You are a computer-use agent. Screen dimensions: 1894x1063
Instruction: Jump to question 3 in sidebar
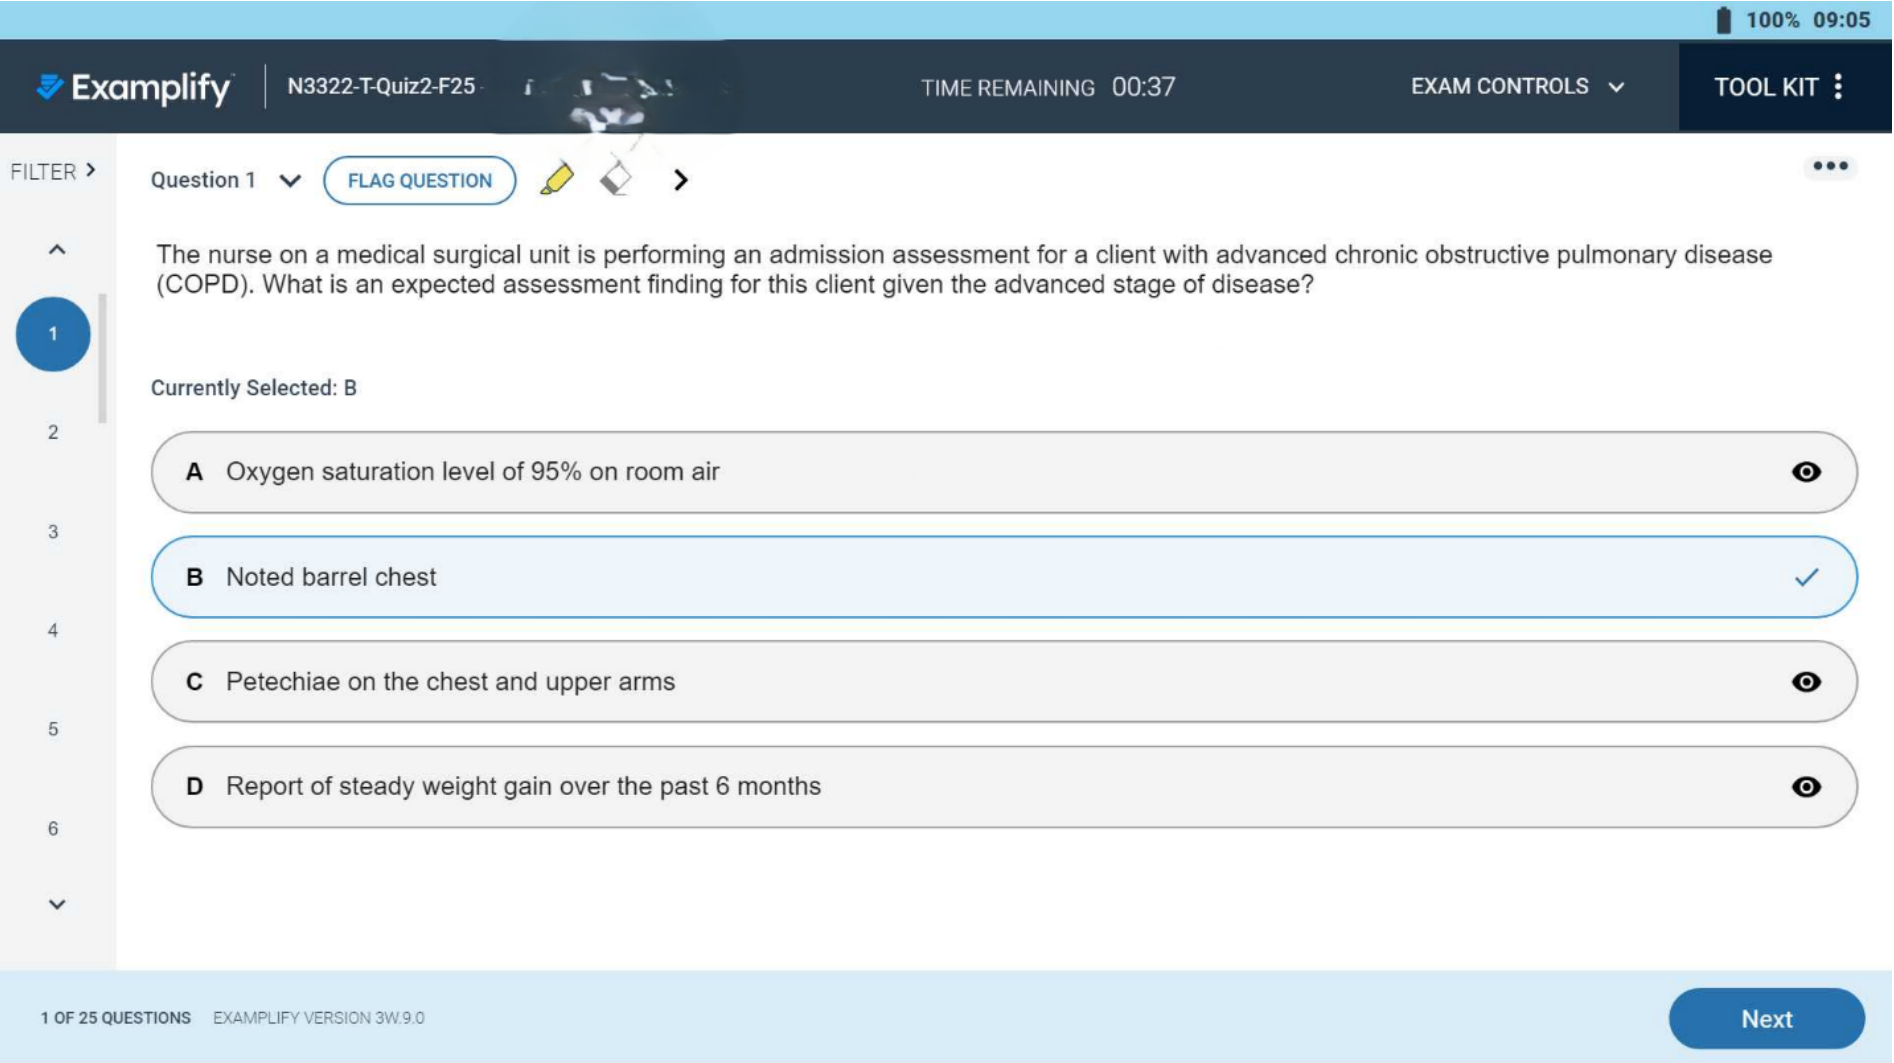coord(53,532)
